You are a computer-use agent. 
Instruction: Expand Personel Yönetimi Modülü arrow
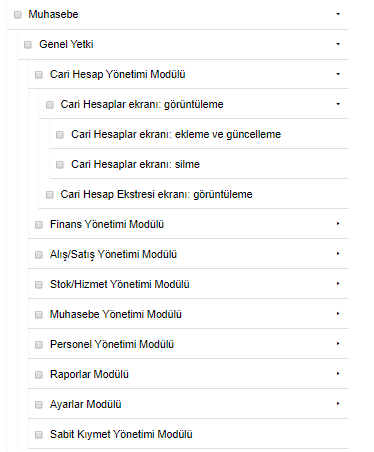coord(338,344)
